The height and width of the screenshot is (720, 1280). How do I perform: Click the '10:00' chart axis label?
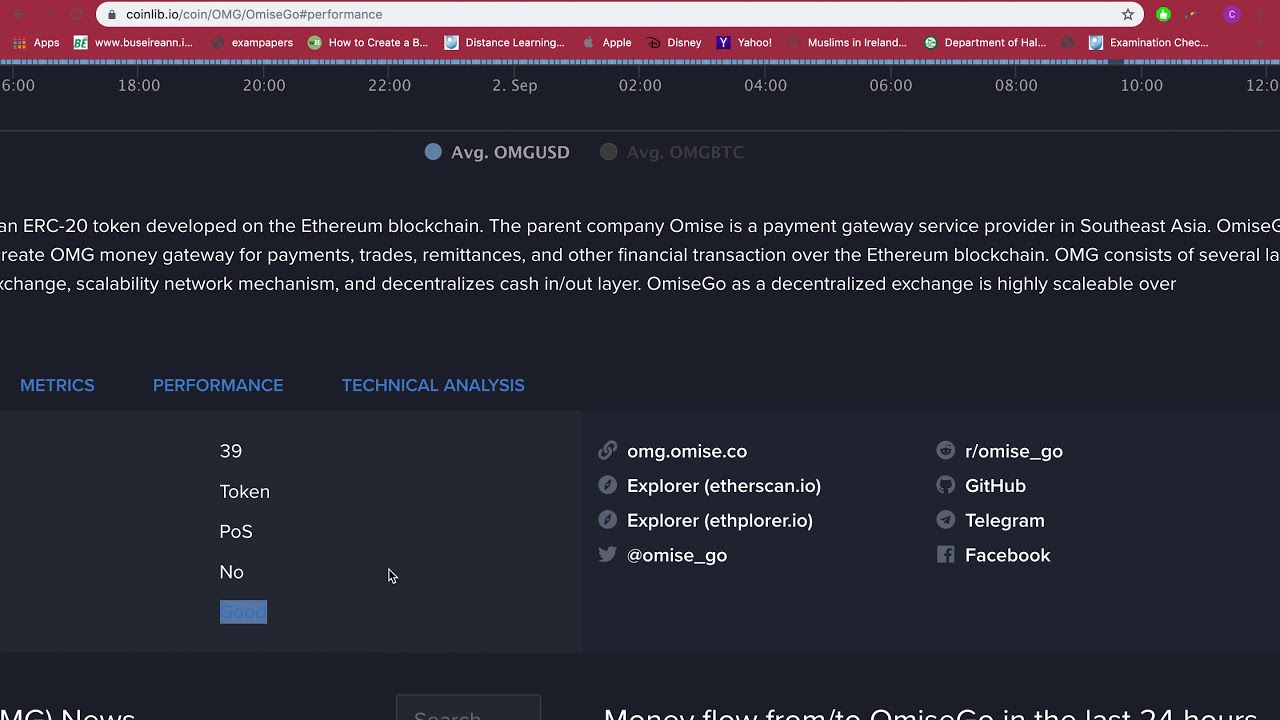tap(1142, 86)
